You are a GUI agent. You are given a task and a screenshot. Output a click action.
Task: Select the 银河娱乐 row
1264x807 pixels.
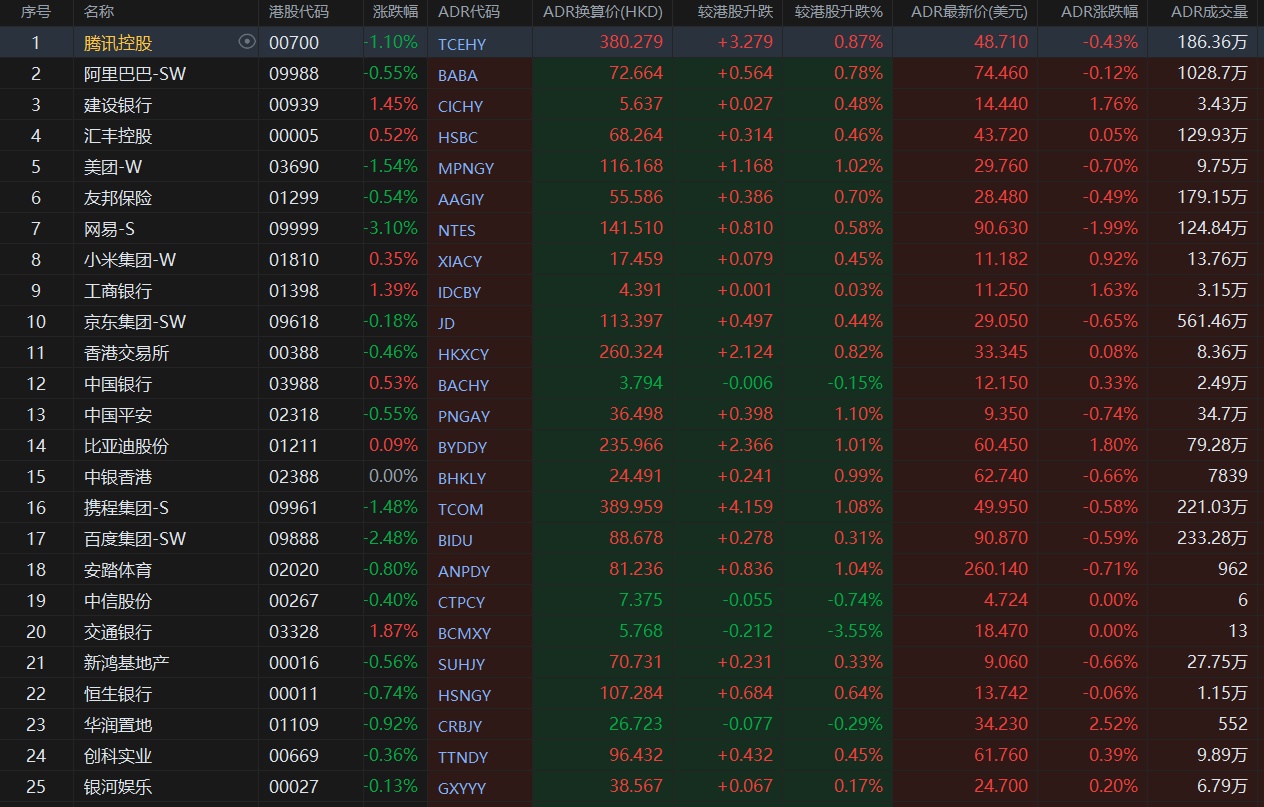point(632,786)
